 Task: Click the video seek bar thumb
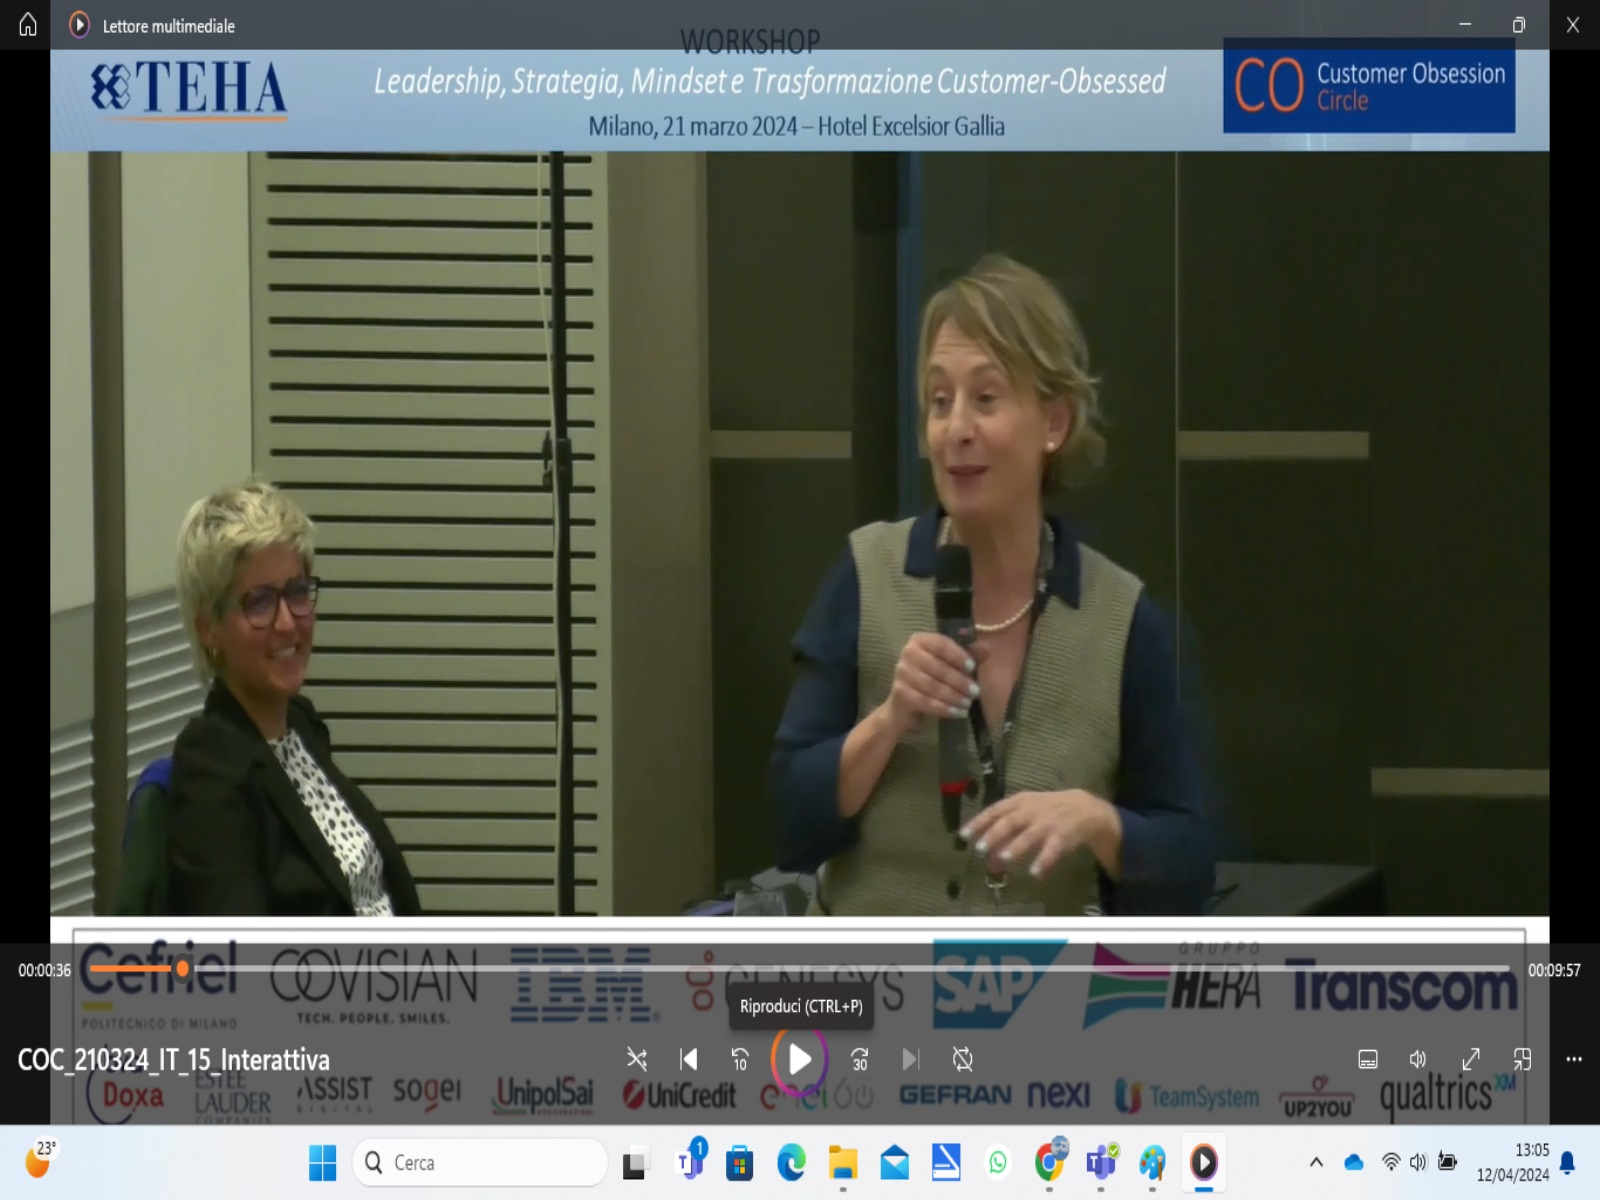pyautogui.click(x=182, y=968)
